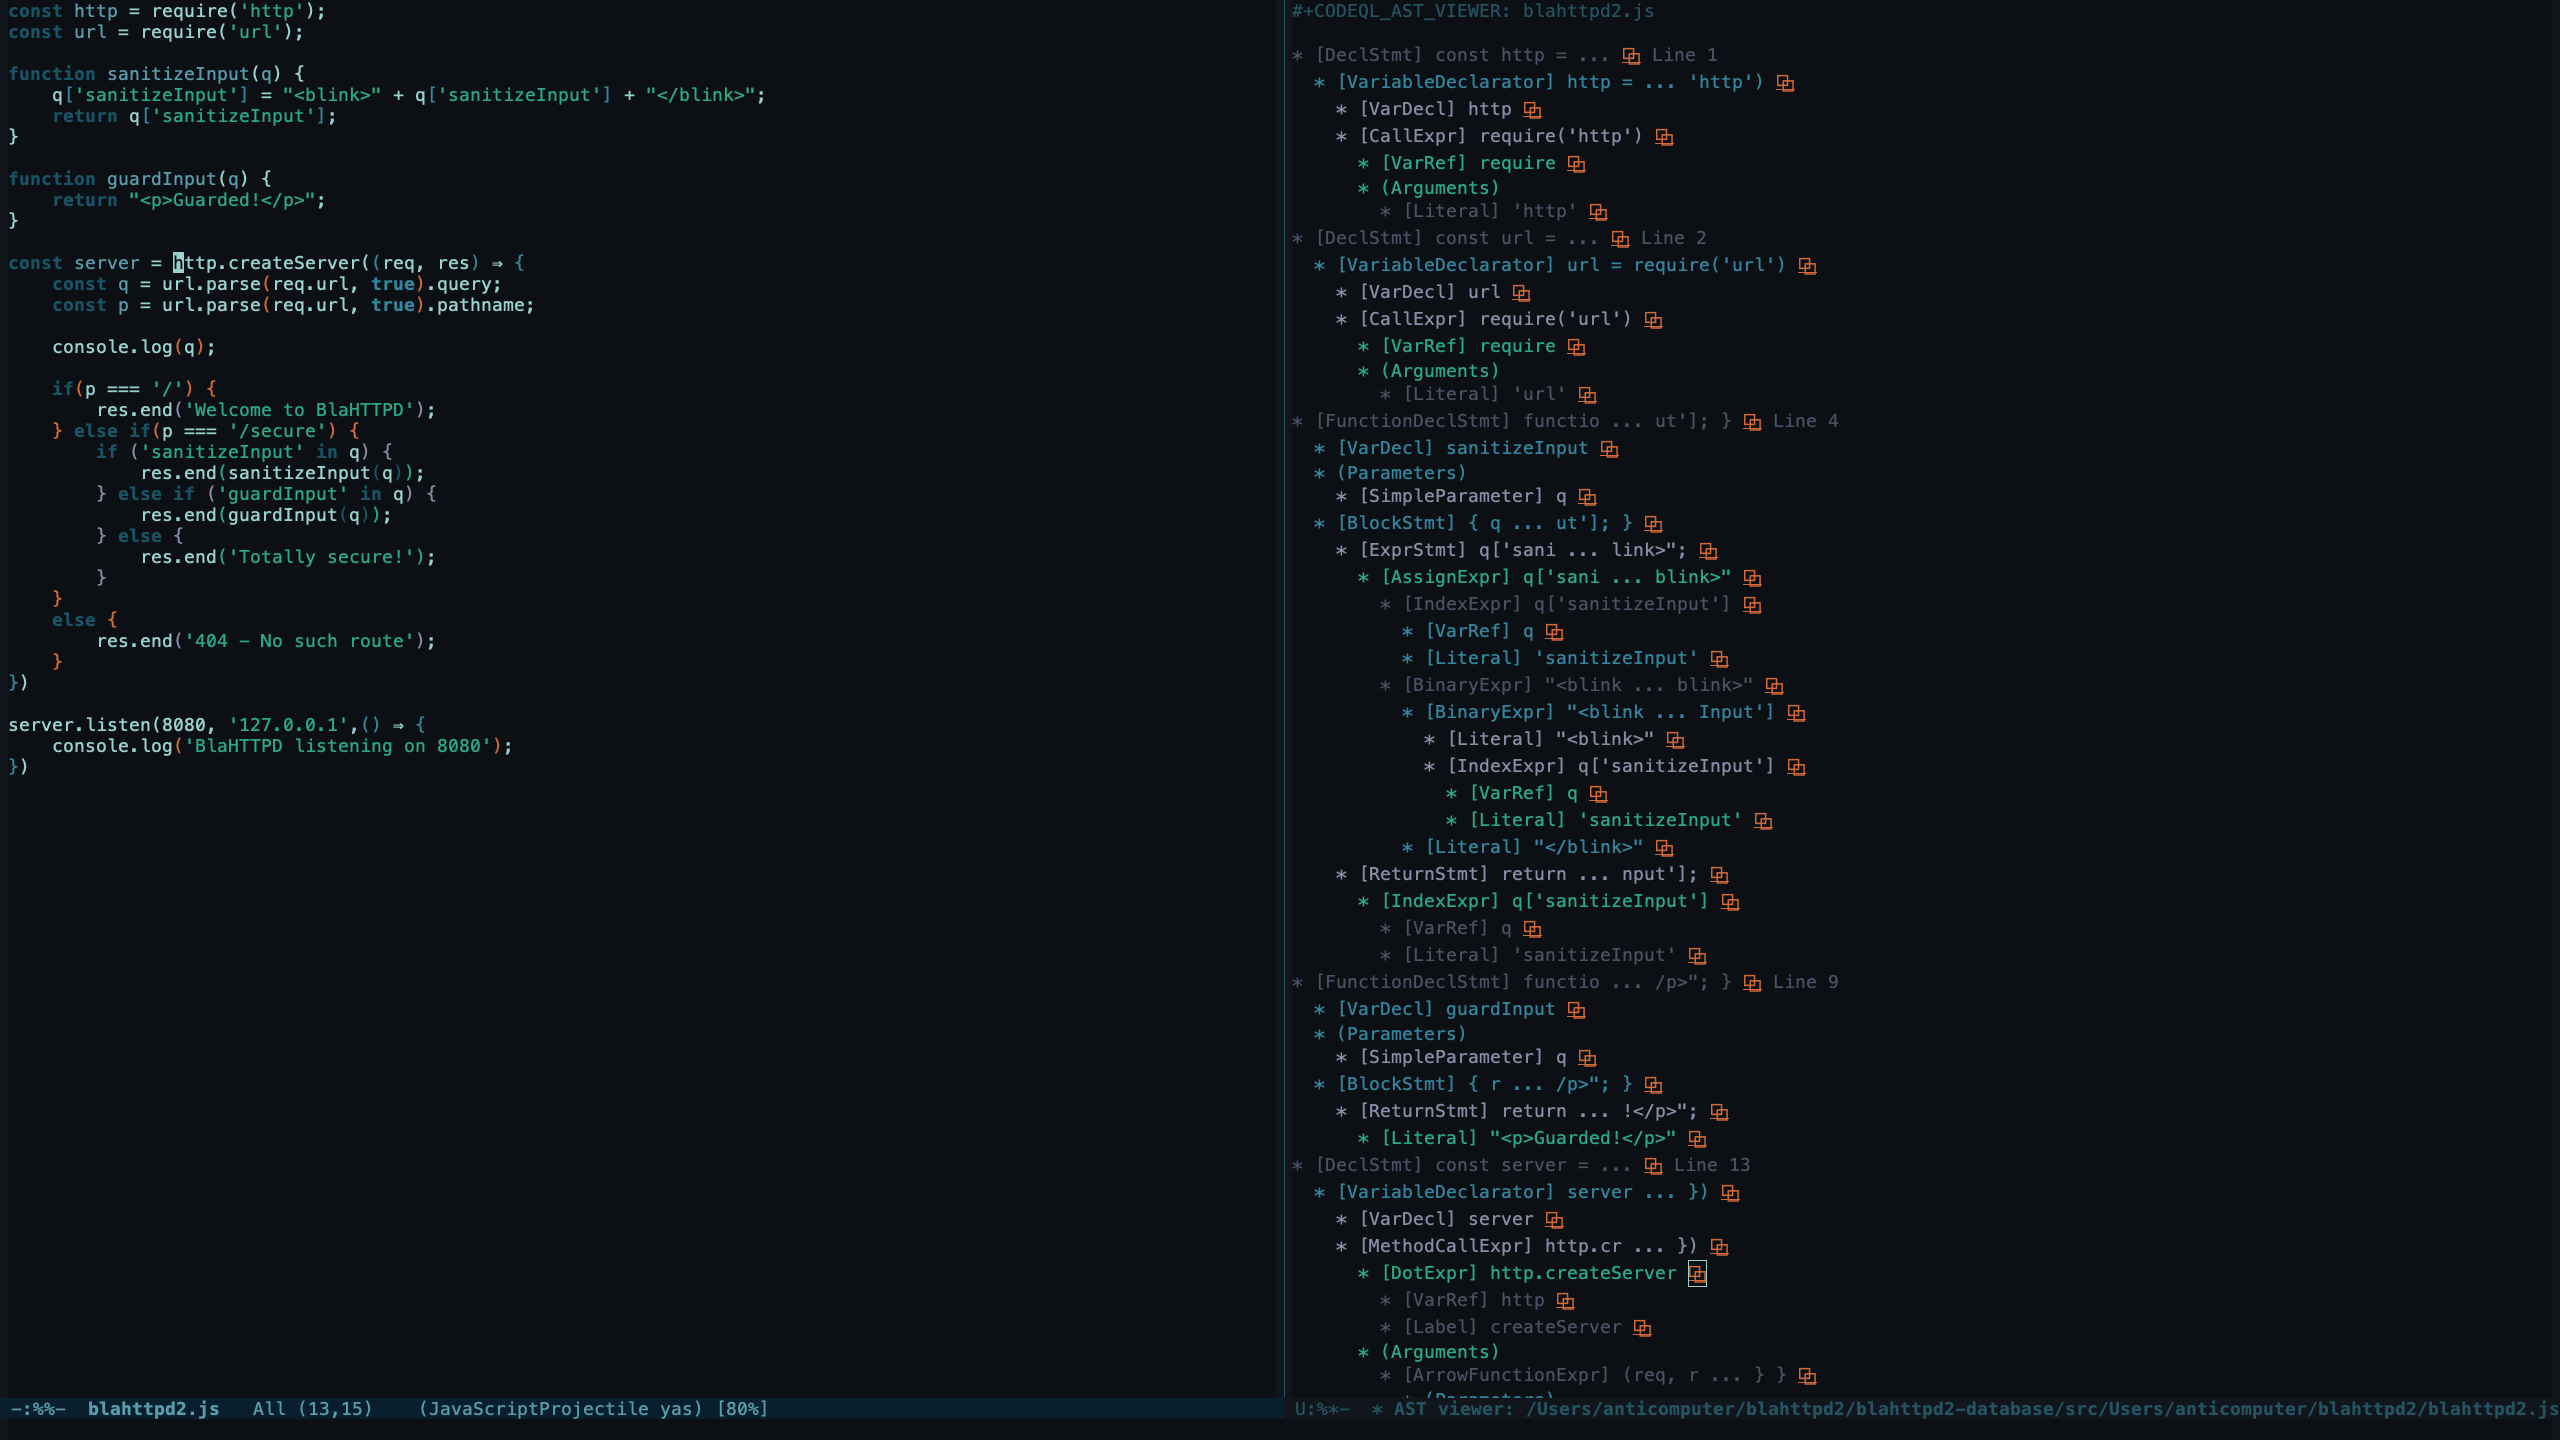
Task: Place cursor on res.end('Totally secure!') line
Action: tap(287, 557)
